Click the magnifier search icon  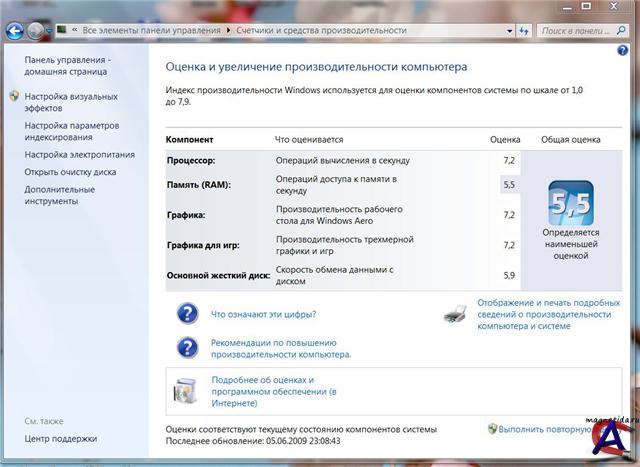pos(621,30)
